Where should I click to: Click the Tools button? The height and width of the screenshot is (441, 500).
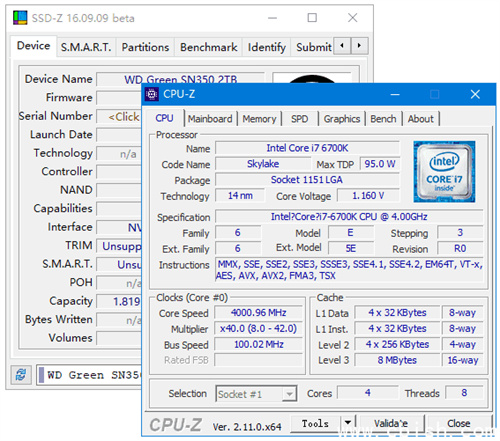pyautogui.click(x=315, y=423)
